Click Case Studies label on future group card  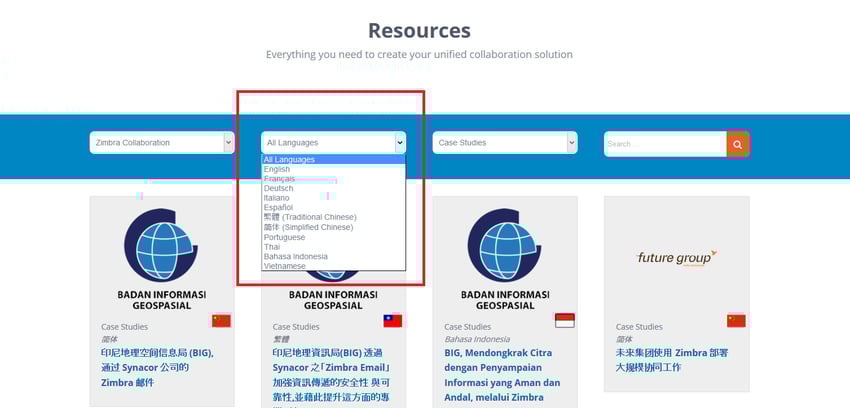coord(639,327)
